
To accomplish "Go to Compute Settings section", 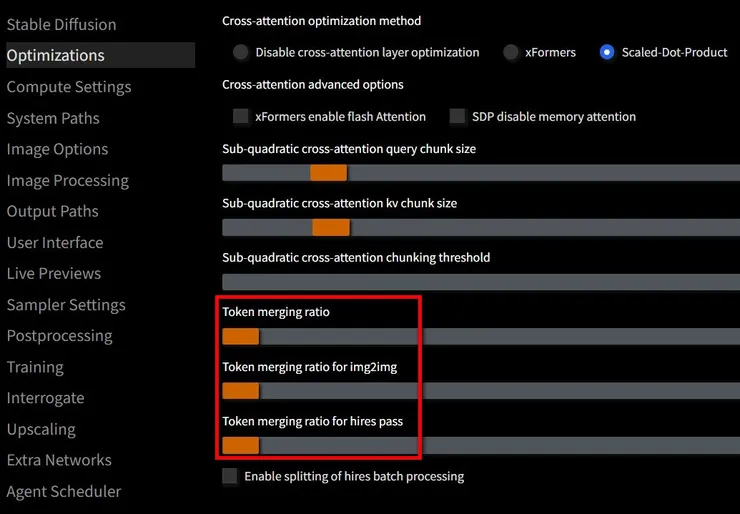I will (69, 87).
